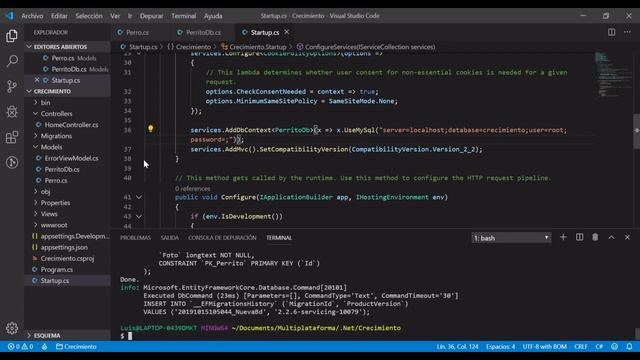
Task: Open the bottom activity bar extension icon
Action: 12,162
